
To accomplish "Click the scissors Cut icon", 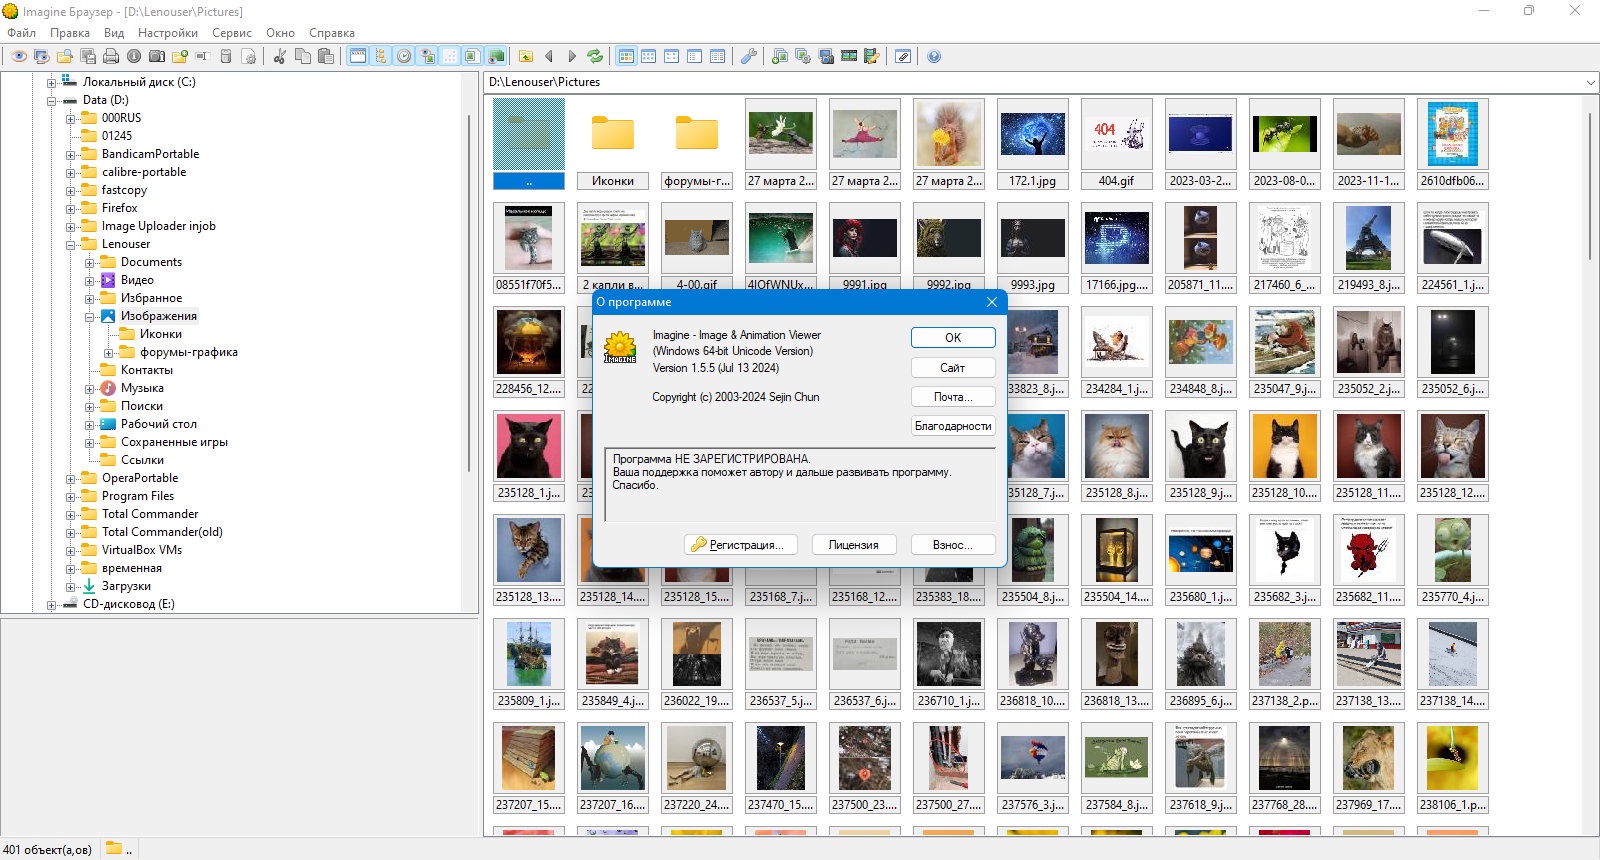I will (279, 56).
